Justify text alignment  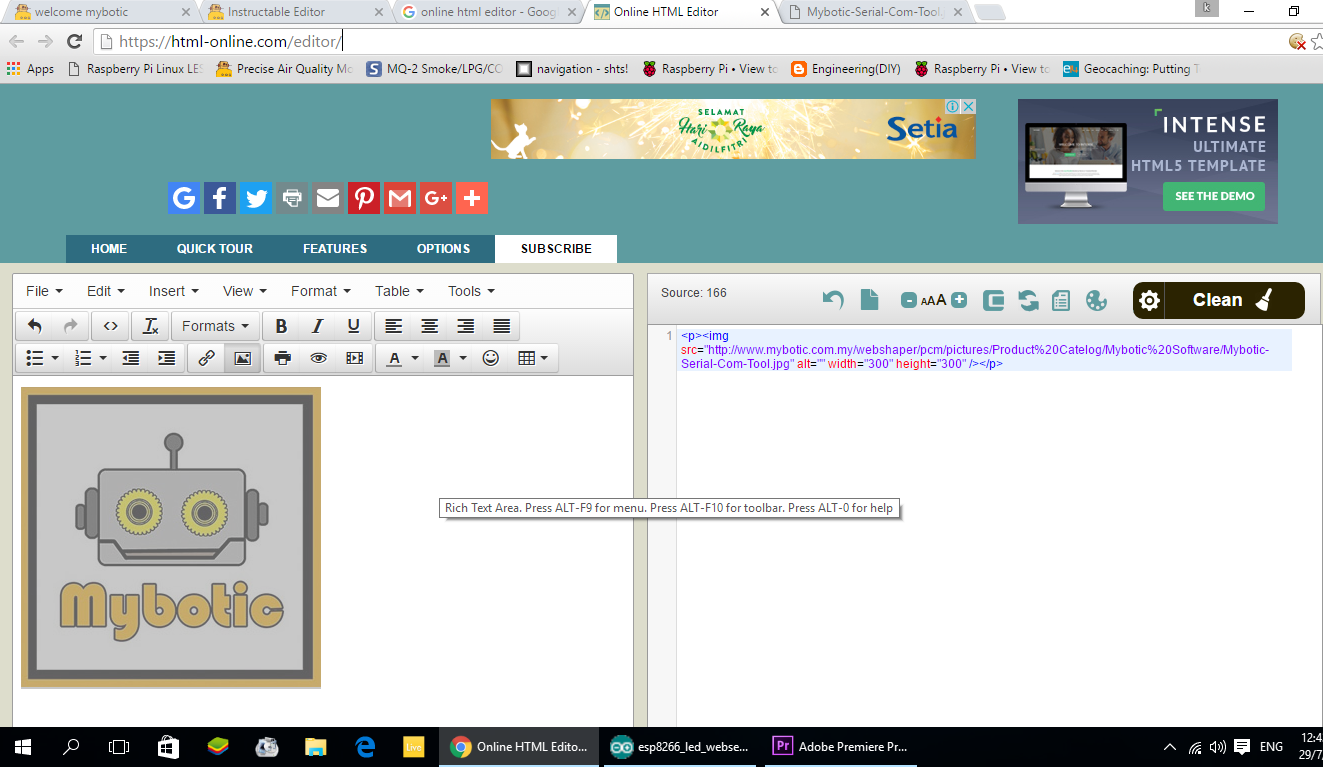pyautogui.click(x=501, y=326)
